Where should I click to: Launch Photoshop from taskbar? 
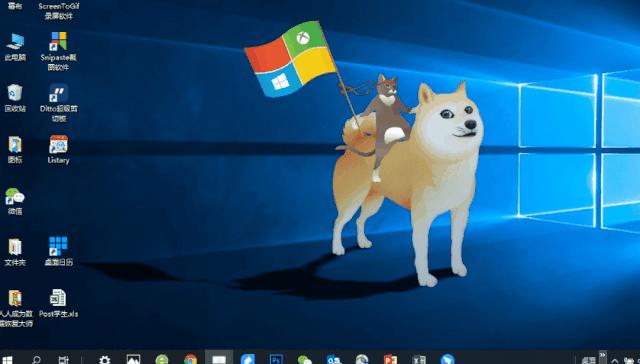276,359
